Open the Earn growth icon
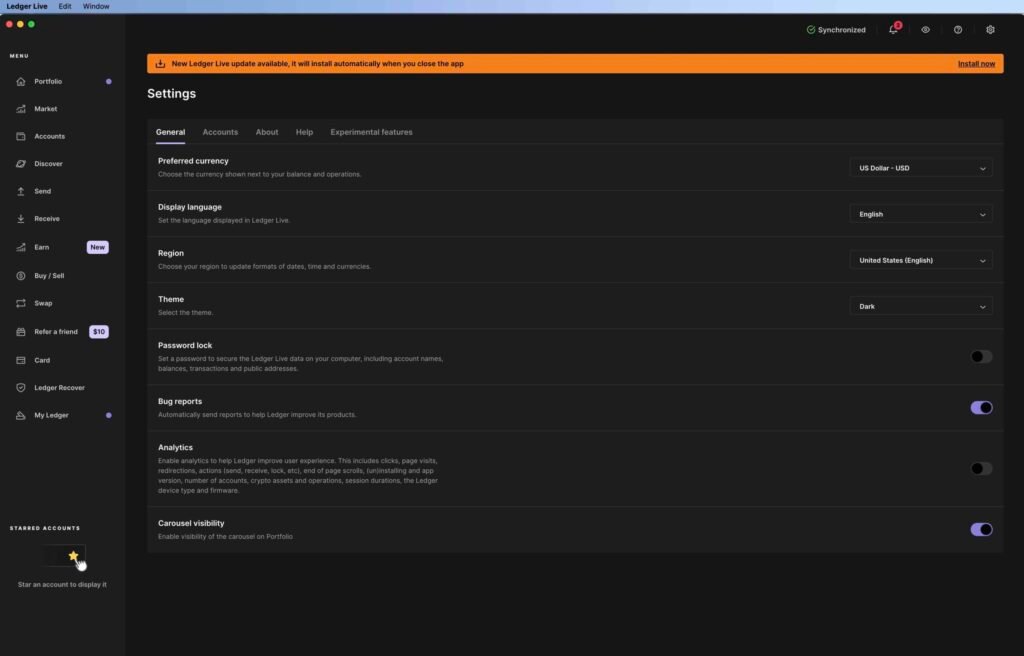This screenshot has width=1024, height=656. point(21,247)
